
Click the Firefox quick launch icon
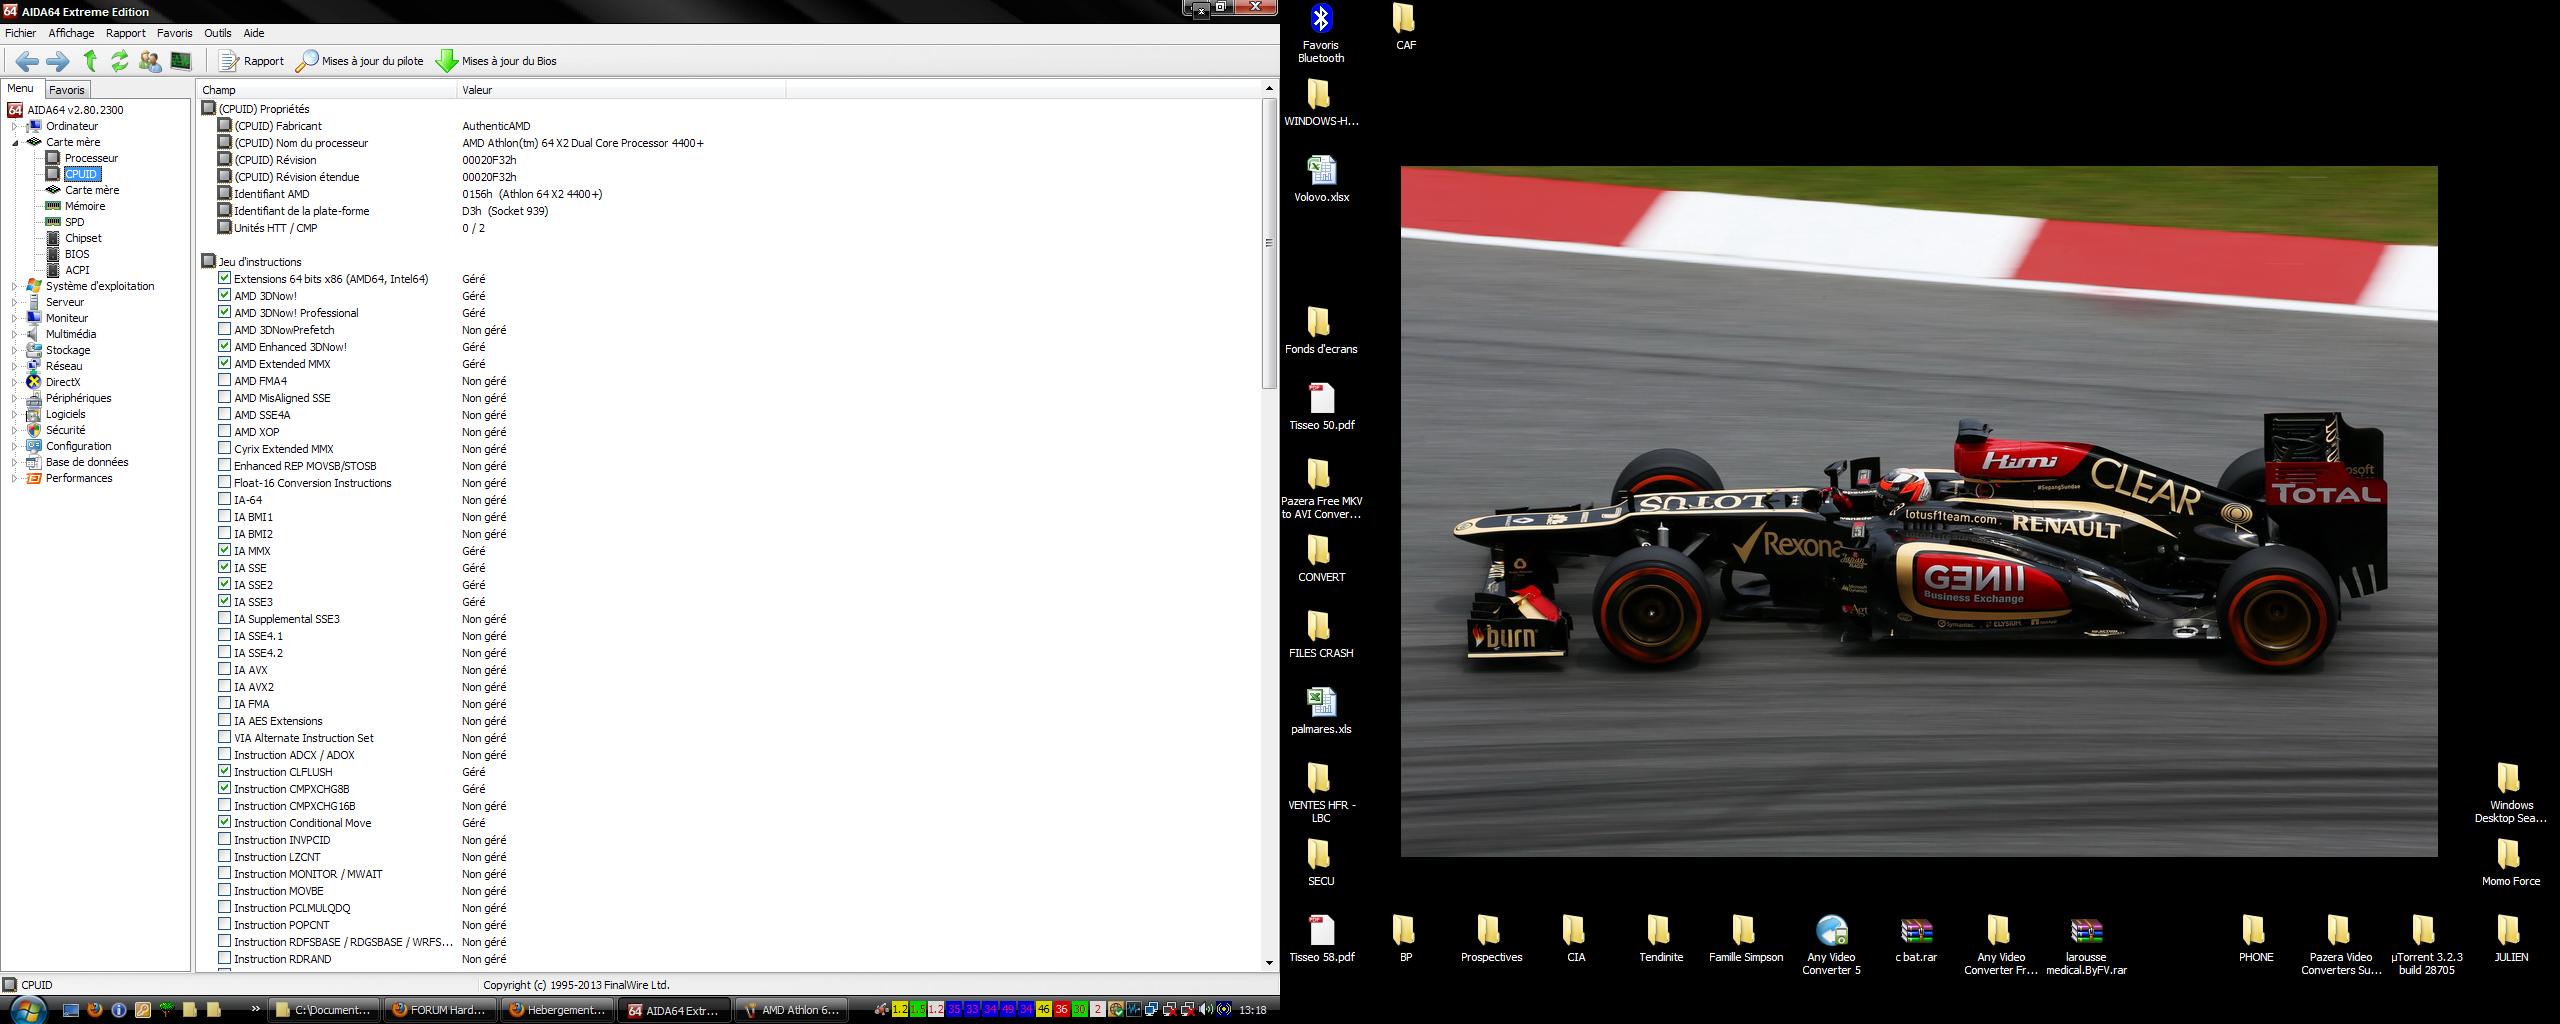coord(95,1010)
